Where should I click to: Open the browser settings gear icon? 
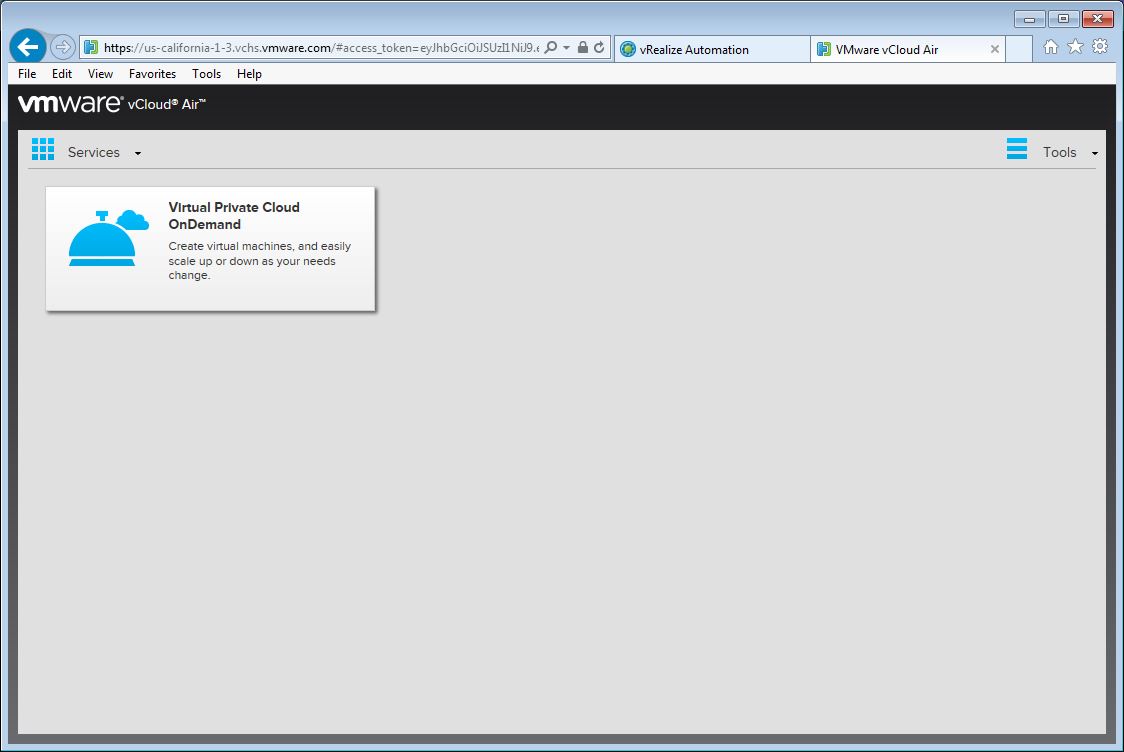click(x=1100, y=47)
